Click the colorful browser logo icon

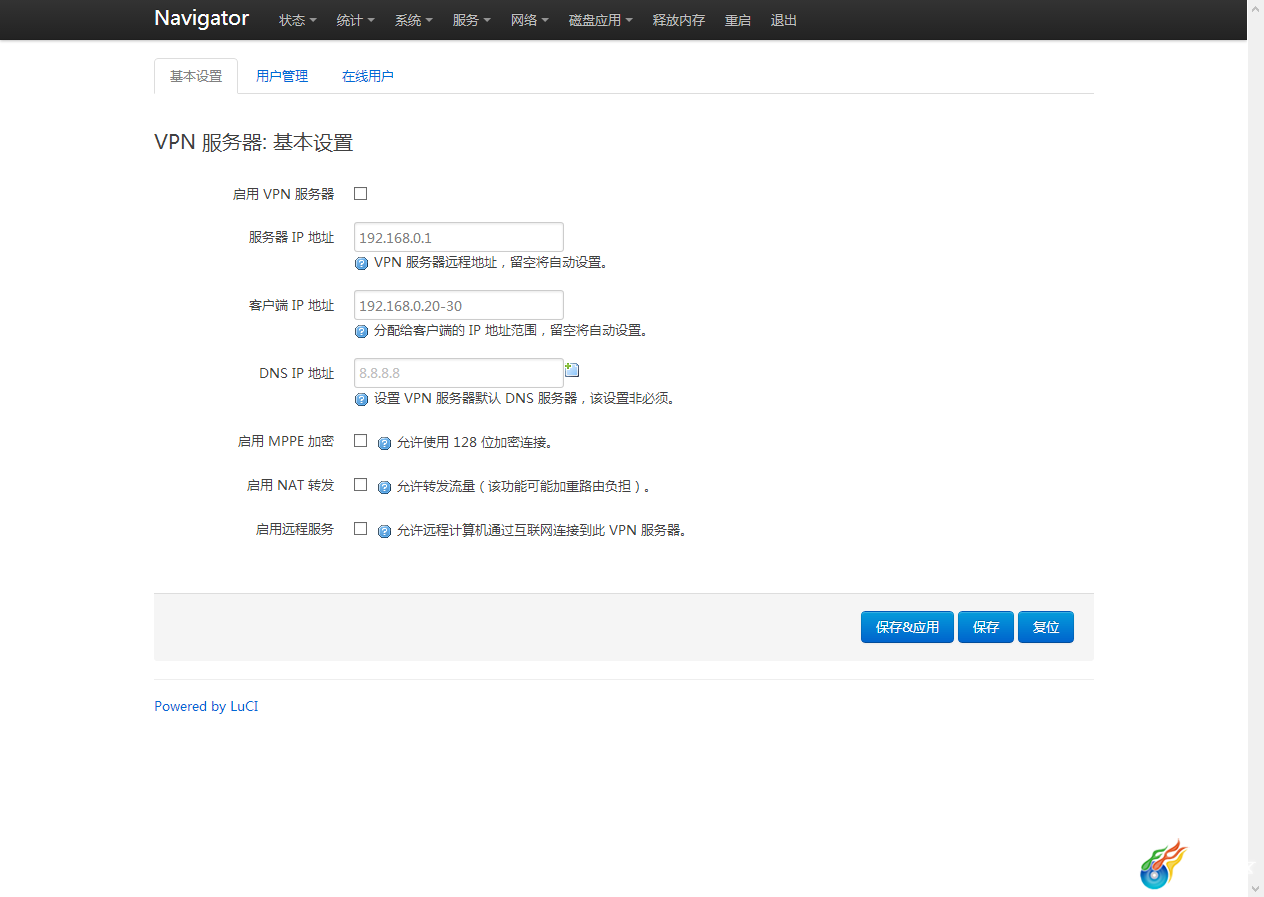1163,865
